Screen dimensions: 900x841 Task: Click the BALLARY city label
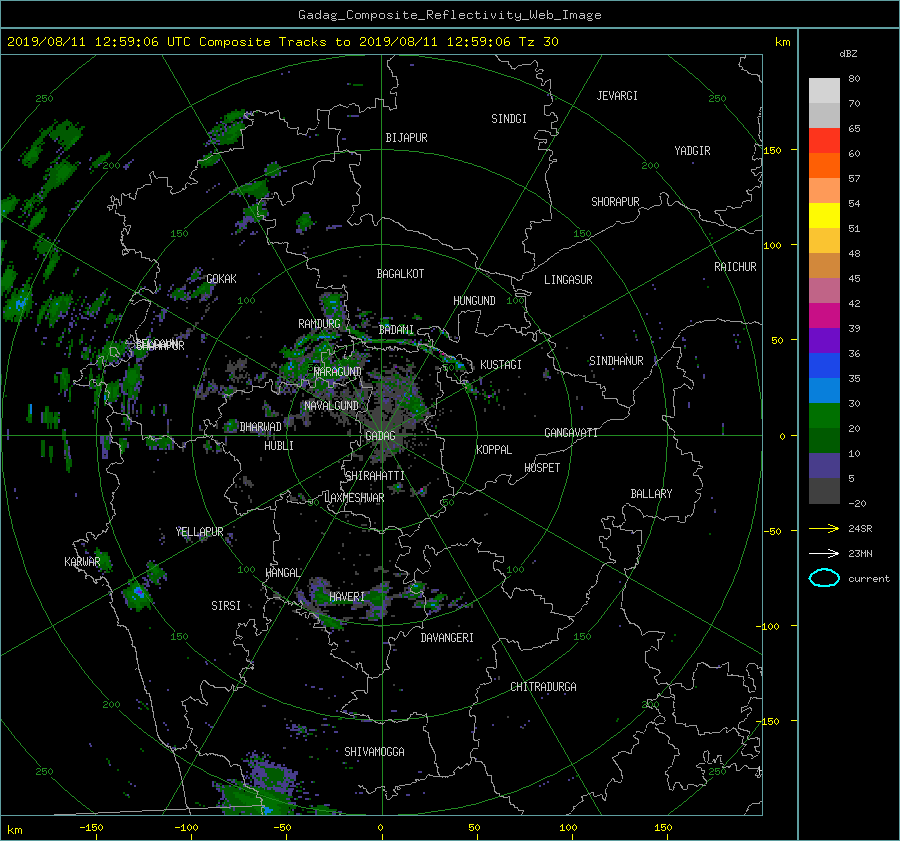[651, 494]
